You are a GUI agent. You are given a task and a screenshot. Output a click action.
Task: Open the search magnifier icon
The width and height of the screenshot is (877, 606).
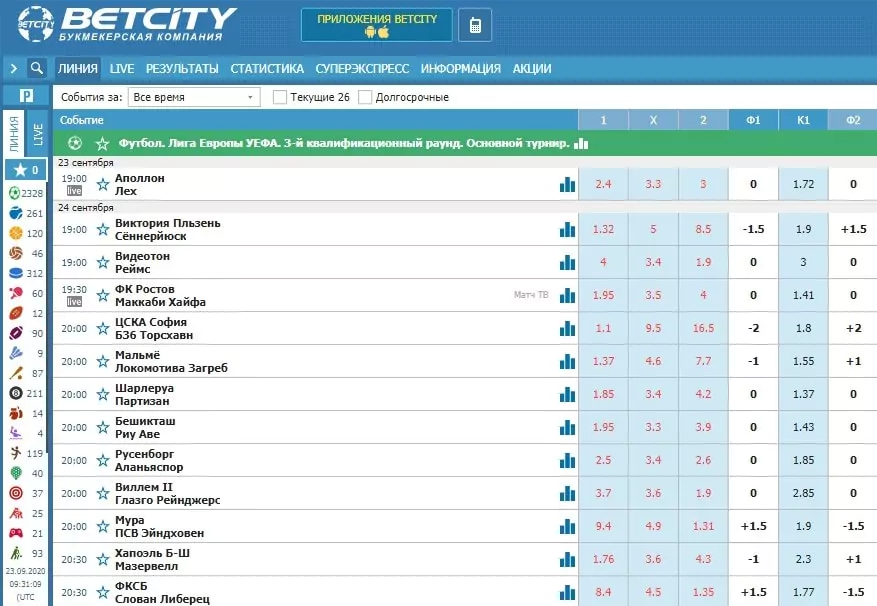37,68
